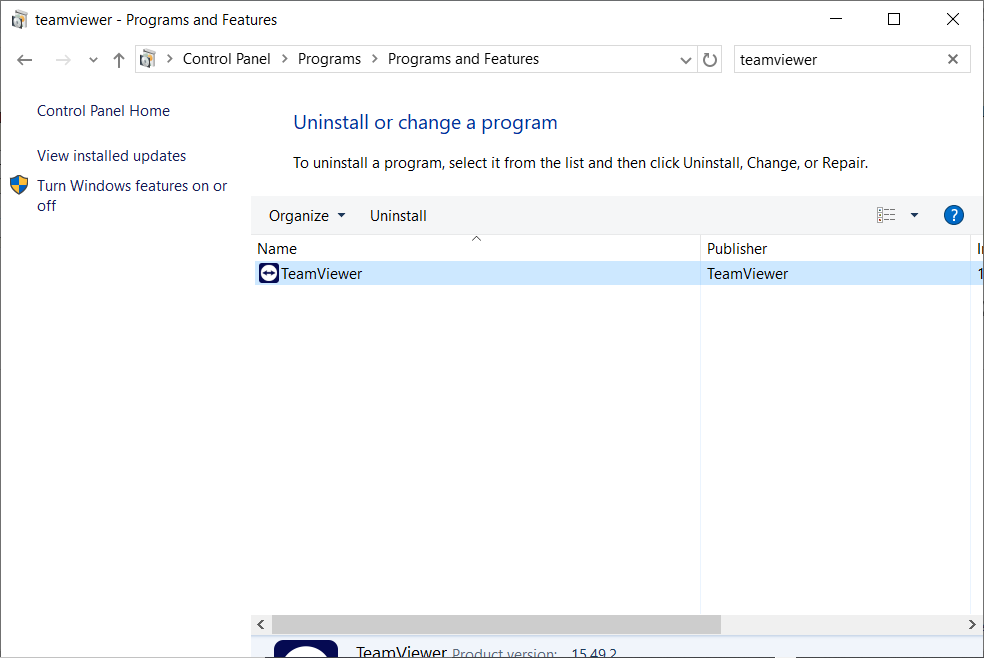The height and width of the screenshot is (658, 984).
Task: Click the Forward navigation arrow
Action: tap(63, 60)
